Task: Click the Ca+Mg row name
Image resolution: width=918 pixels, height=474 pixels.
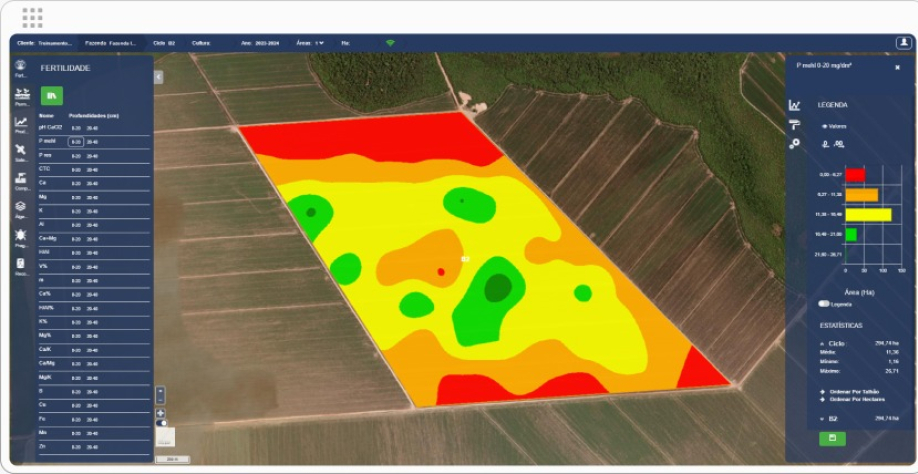Action: 47,239
